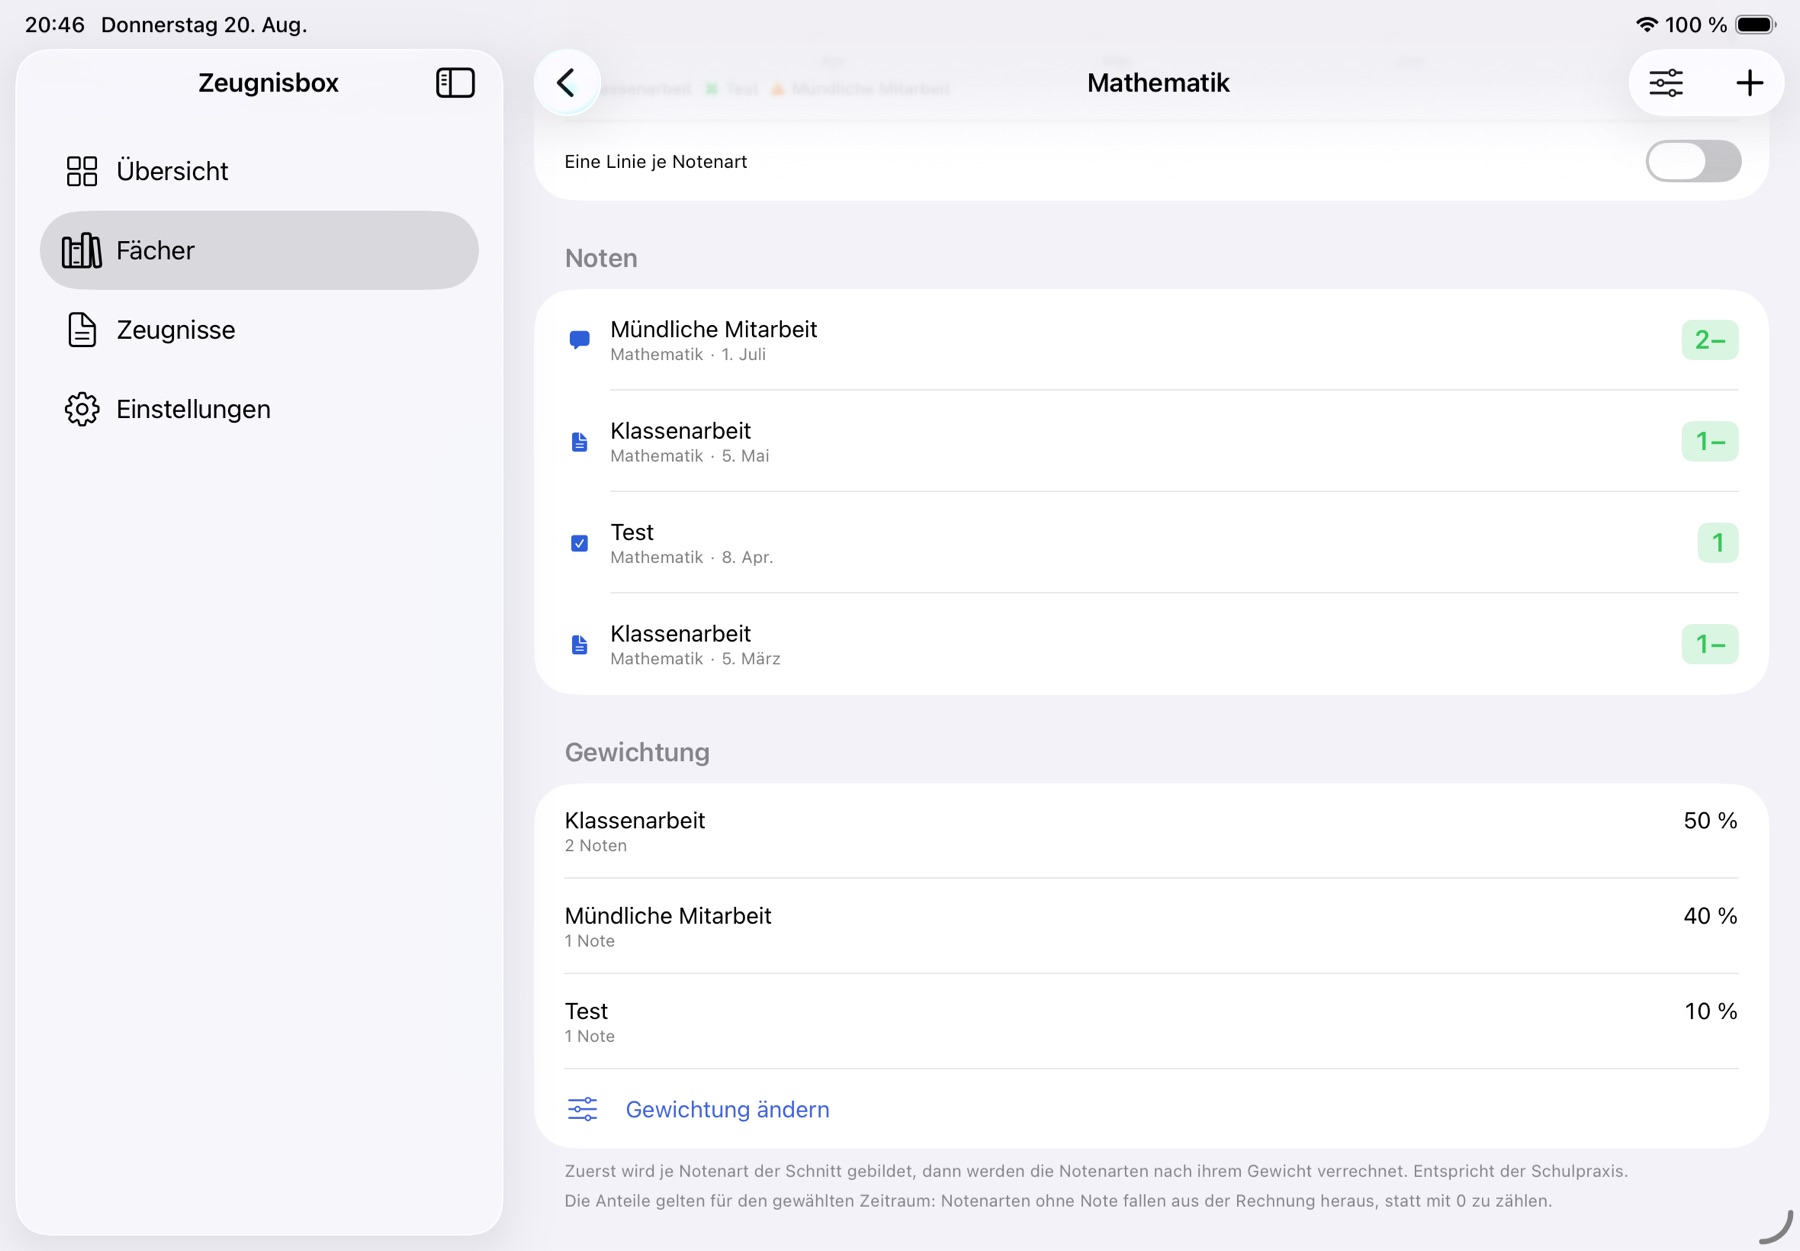Screen dimensions: 1800x1251
Task: Select Fächer in the sidebar
Action: click(x=259, y=250)
